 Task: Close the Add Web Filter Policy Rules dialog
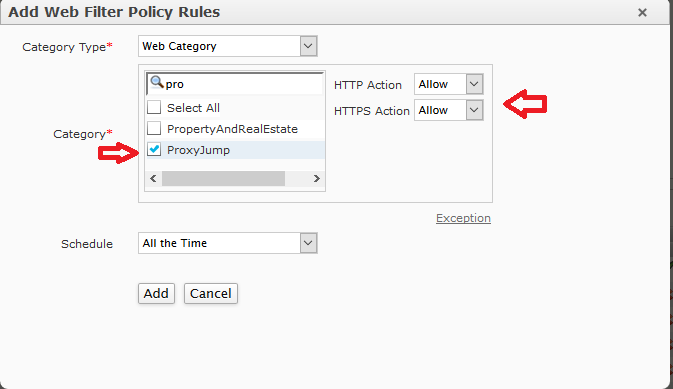click(642, 12)
